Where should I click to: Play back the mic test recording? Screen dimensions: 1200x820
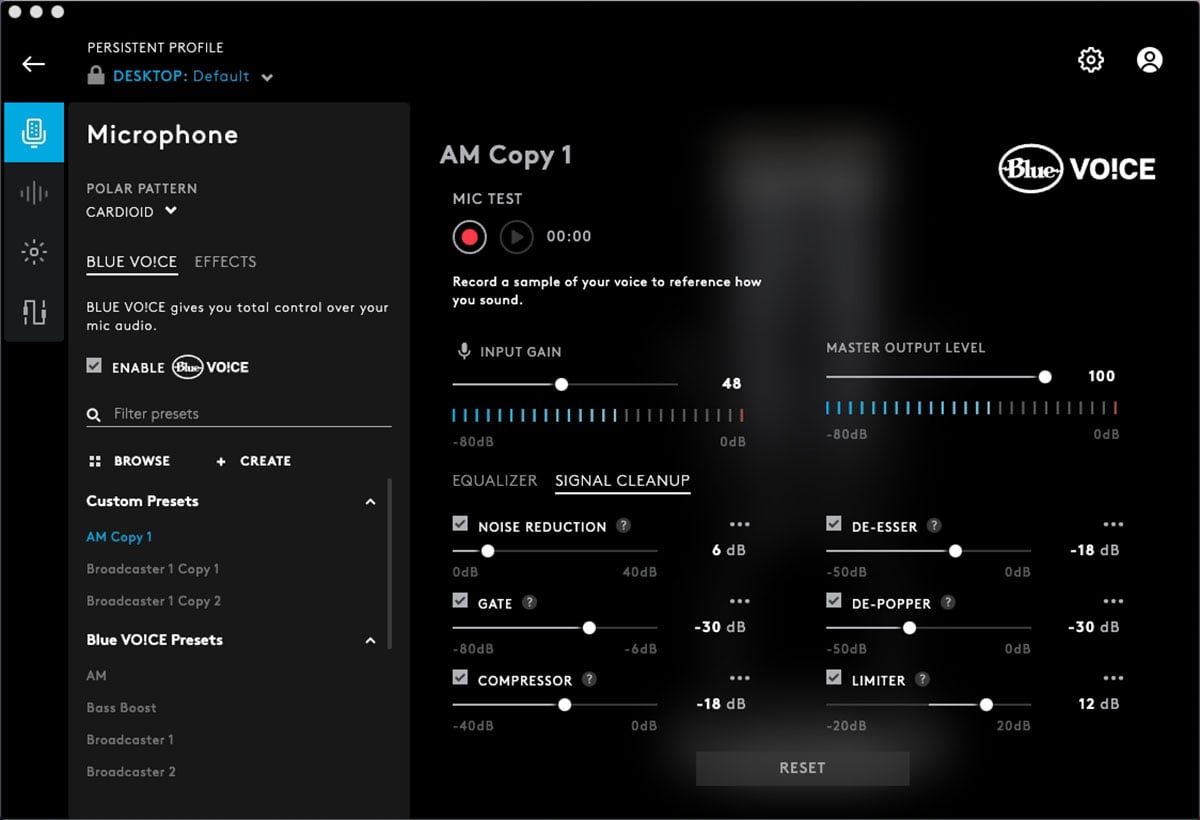coord(517,237)
